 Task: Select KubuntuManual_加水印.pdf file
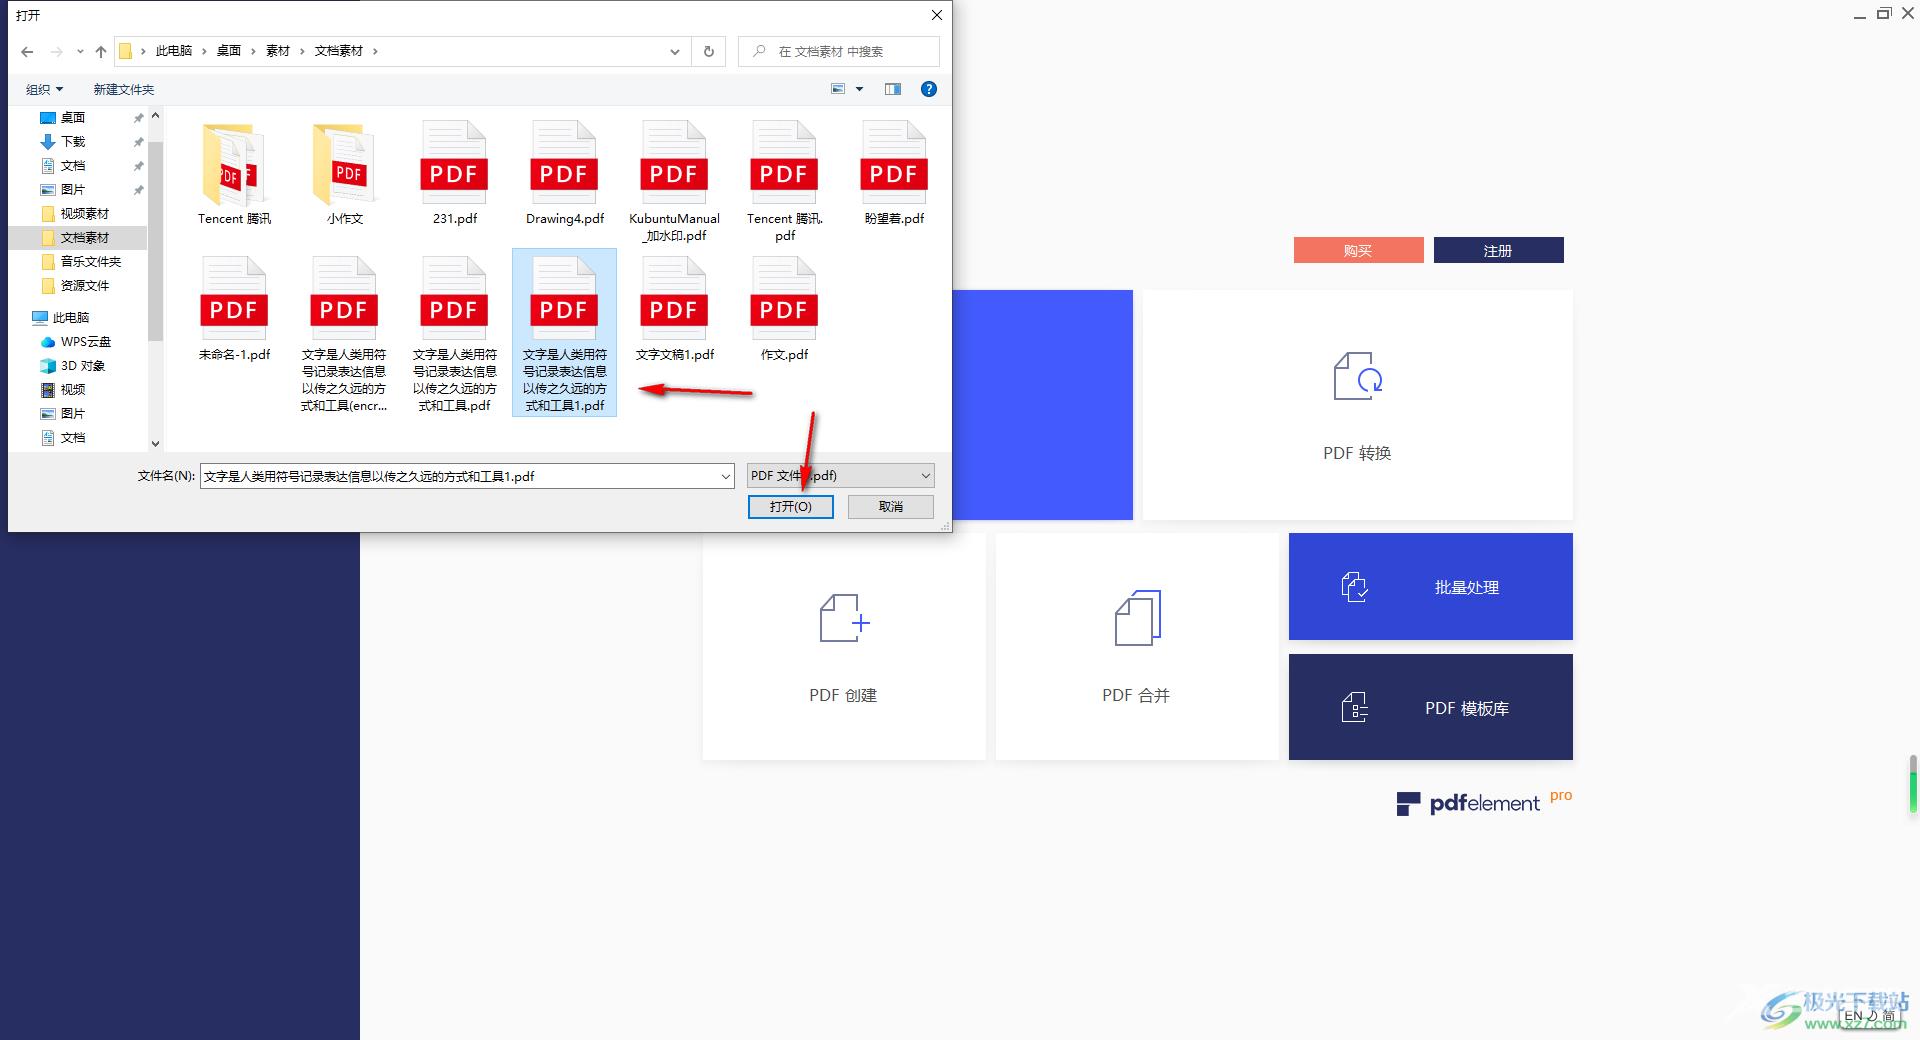pyautogui.click(x=674, y=181)
